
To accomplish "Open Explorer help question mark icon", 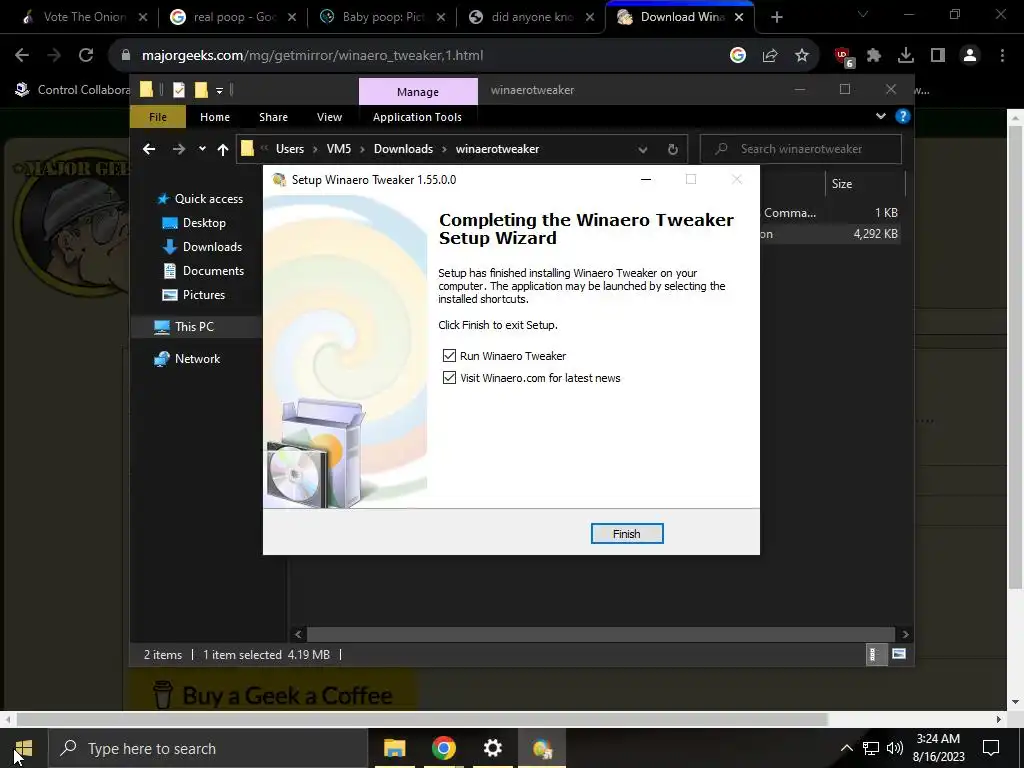I will tap(903, 116).
